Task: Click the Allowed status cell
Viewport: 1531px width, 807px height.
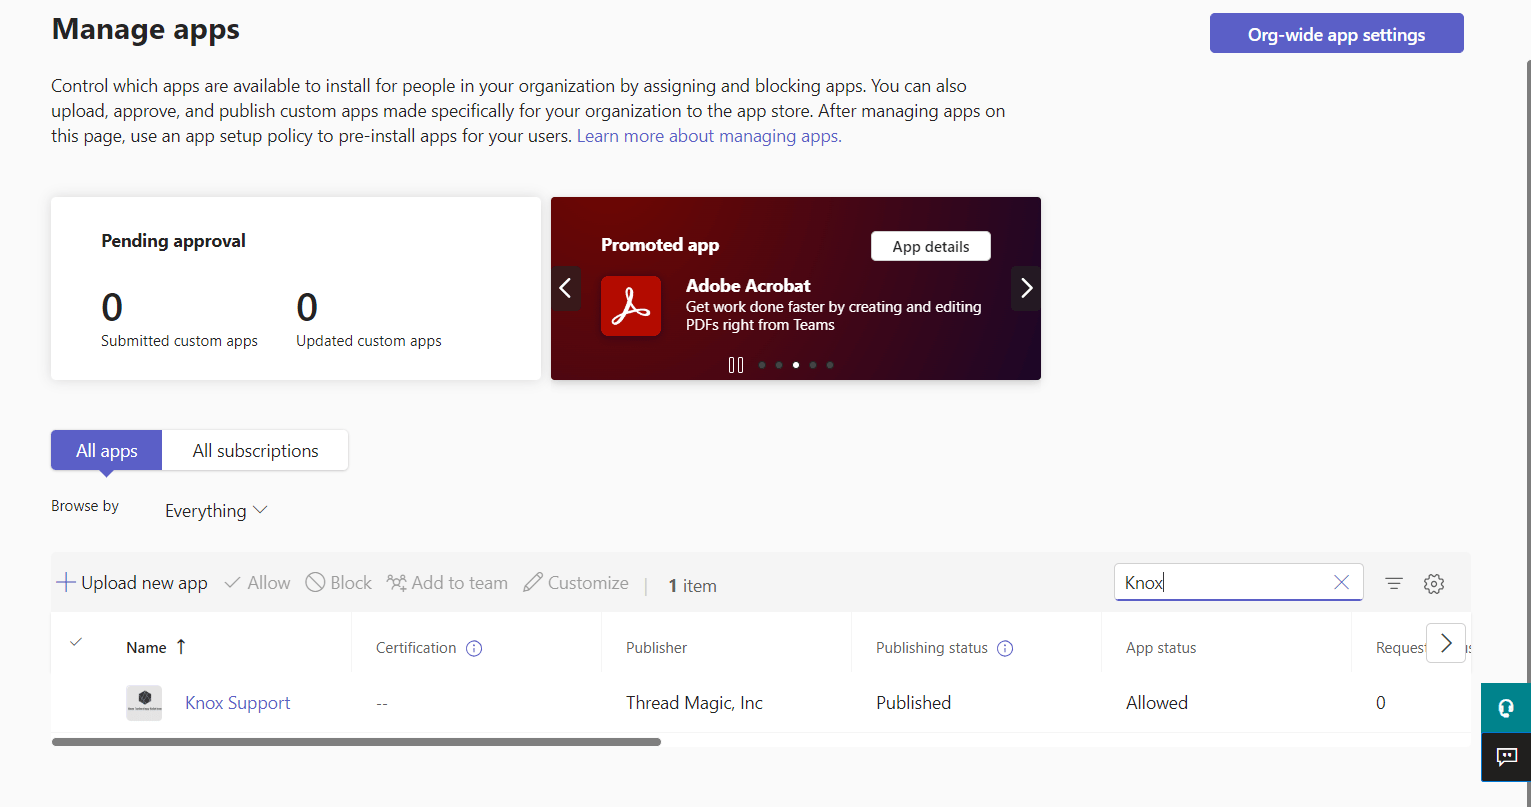Action: [1157, 703]
